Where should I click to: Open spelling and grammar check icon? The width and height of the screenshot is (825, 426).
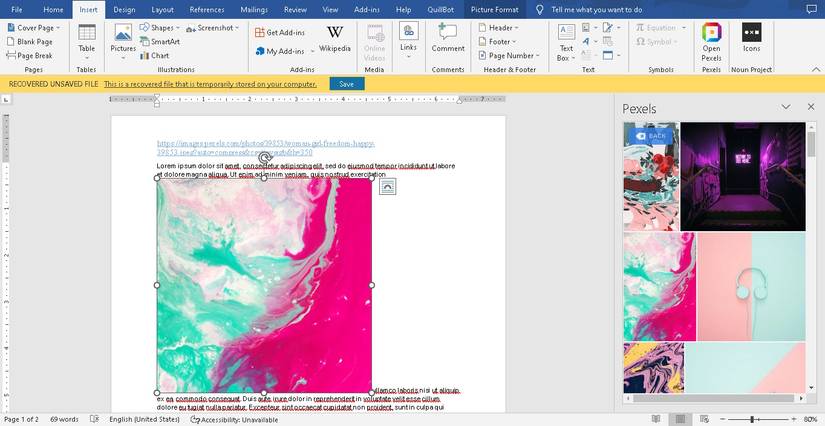[x=94, y=419]
